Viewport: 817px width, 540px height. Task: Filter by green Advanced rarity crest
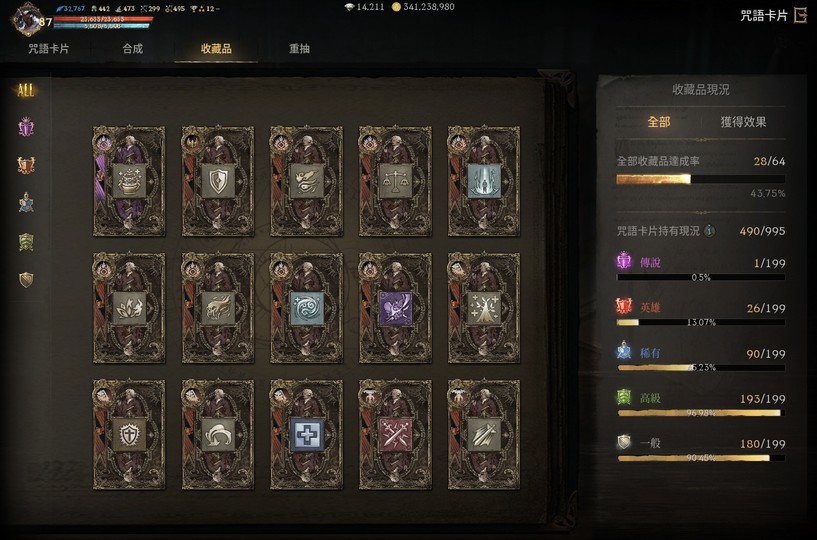(26, 241)
